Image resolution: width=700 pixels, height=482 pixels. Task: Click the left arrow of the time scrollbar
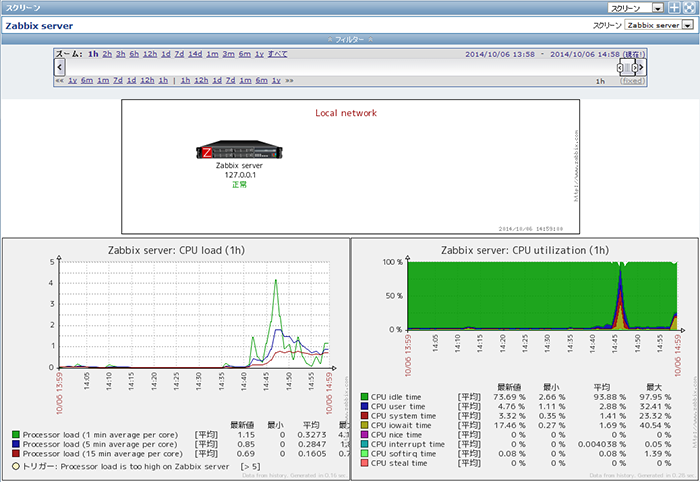pyautogui.click(x=59, y=66)
